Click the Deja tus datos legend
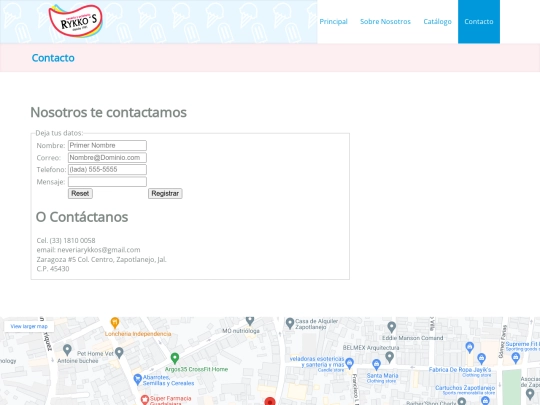540x405 pixels. [59, 133]
